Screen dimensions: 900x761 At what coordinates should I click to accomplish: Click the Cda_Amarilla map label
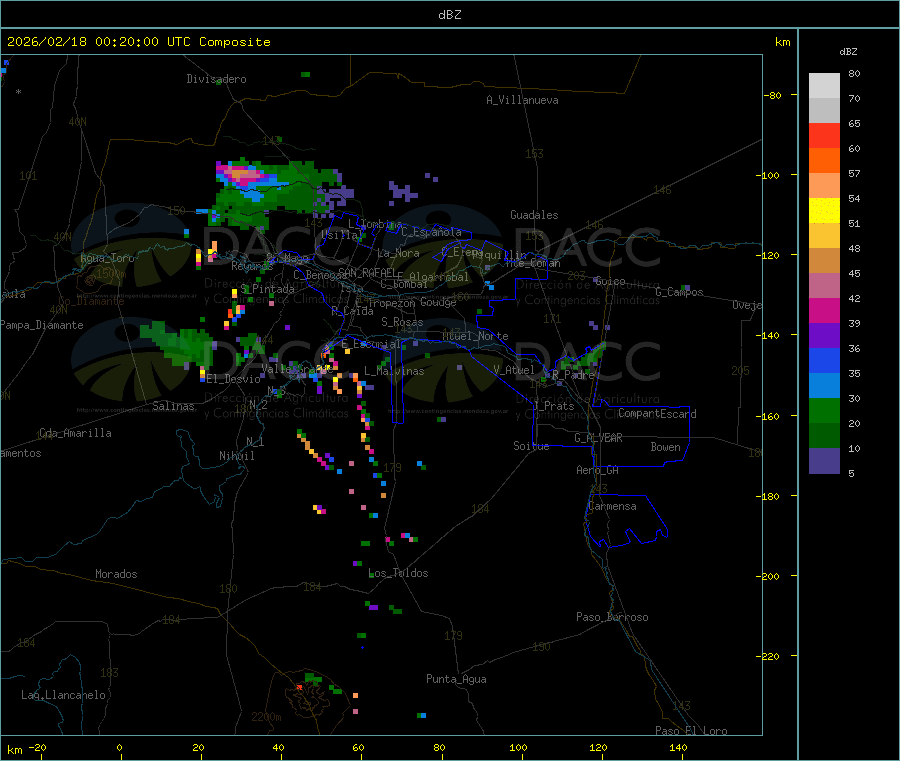(x=75, y=433)
